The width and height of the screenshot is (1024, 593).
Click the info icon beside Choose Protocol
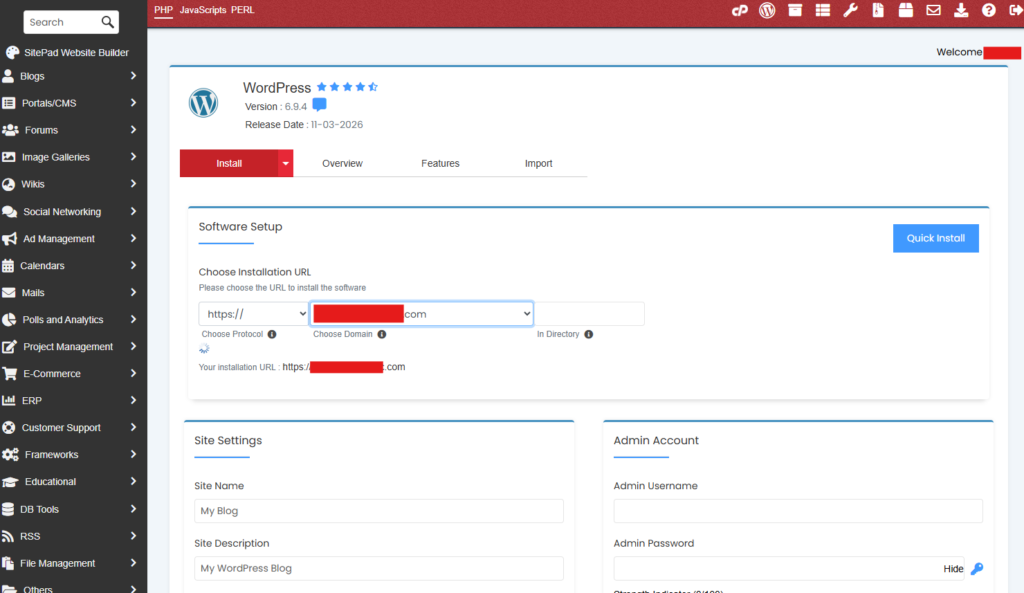(272, 334)
